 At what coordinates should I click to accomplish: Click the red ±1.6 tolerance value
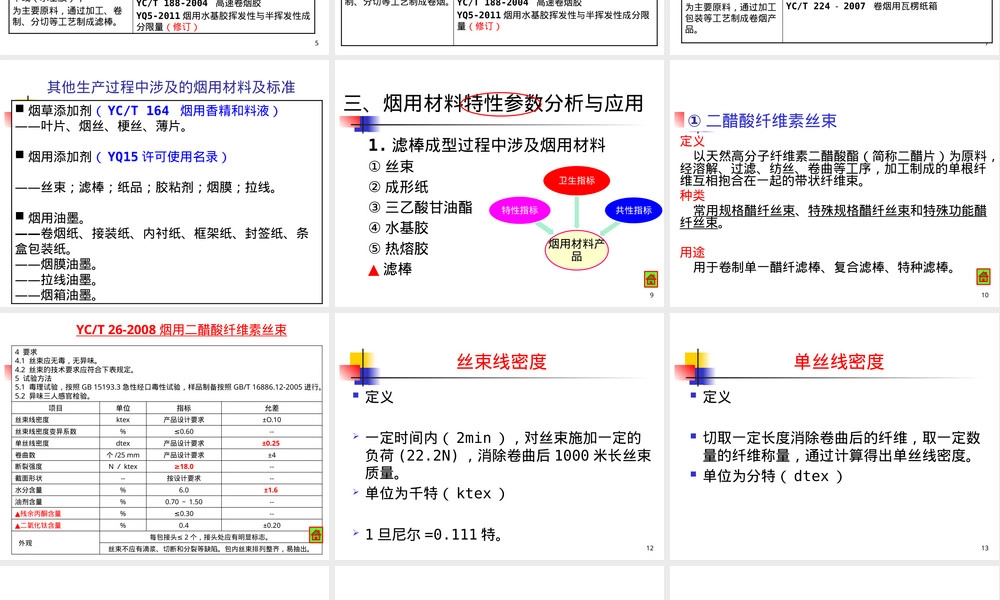pyautogui.click(x=271, y=490)
